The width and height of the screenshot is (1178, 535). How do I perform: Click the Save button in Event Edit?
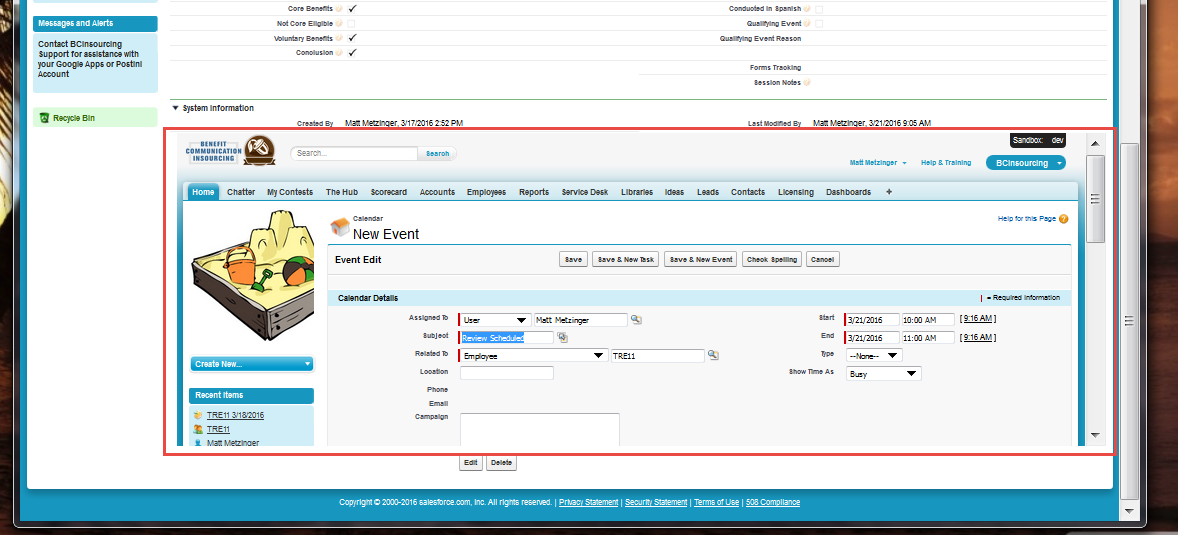(573, 259)
